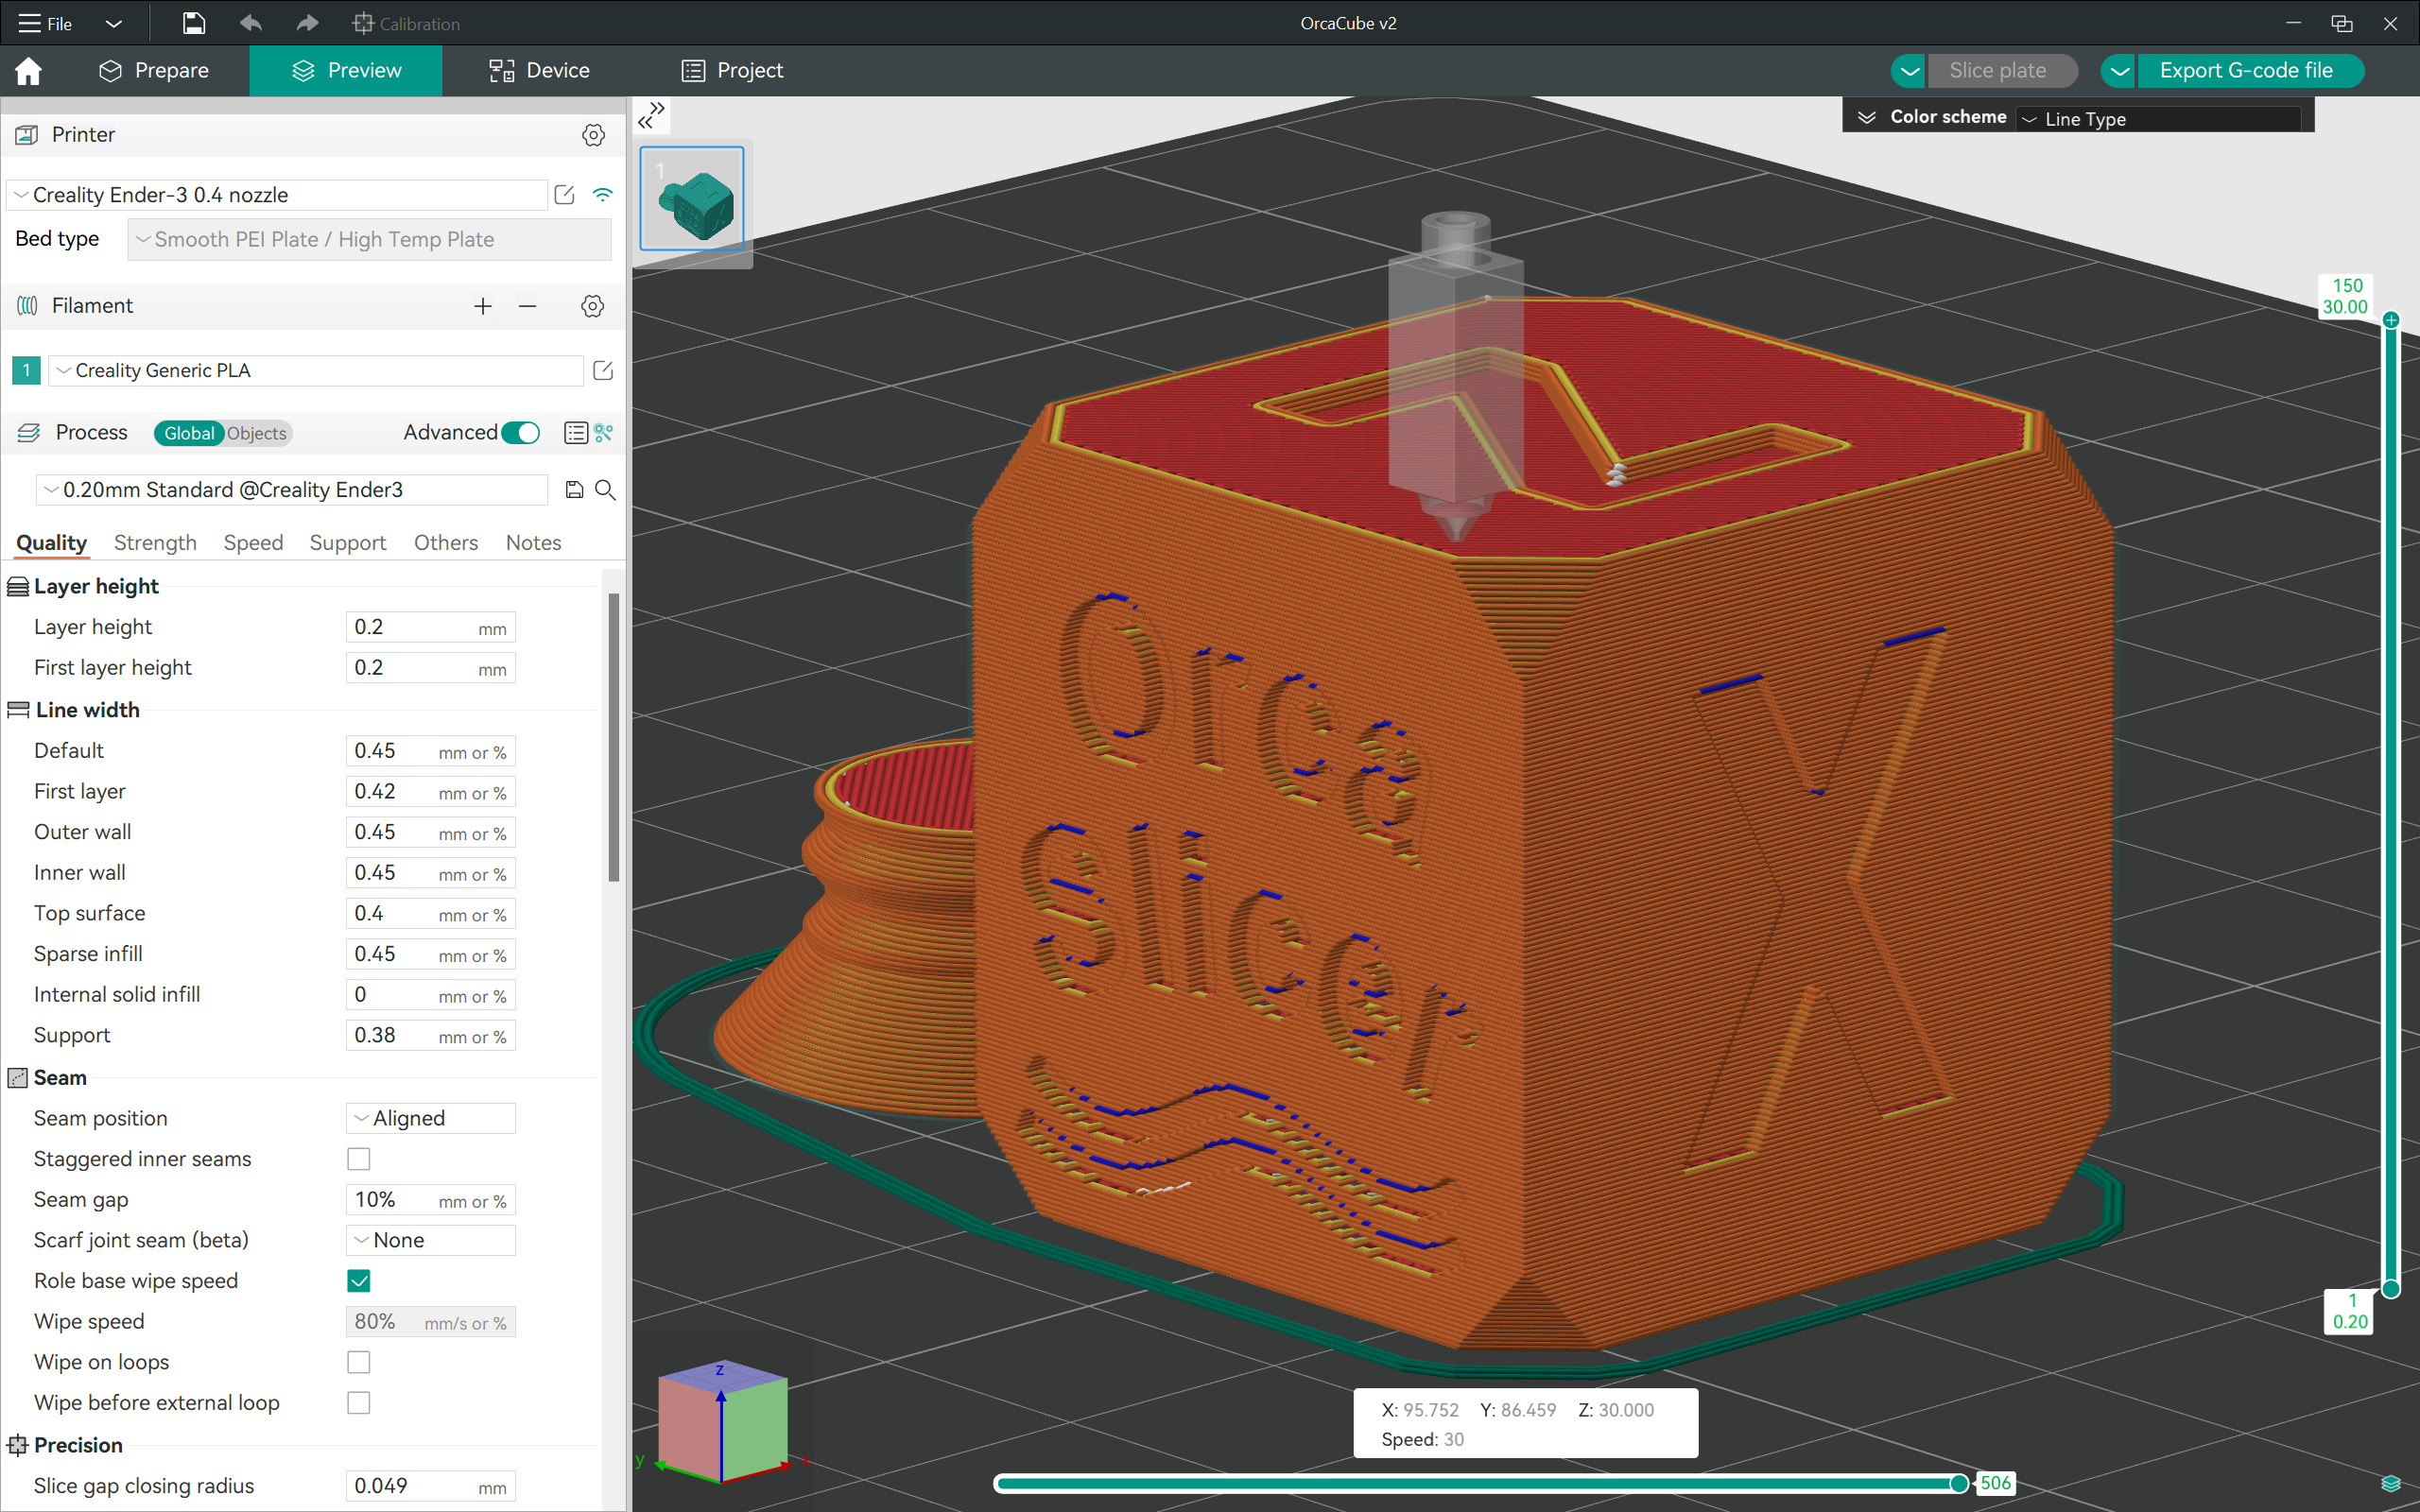Open the Support settings tab
This screenshot has height=1512, width=2420.
click(347, 543)
